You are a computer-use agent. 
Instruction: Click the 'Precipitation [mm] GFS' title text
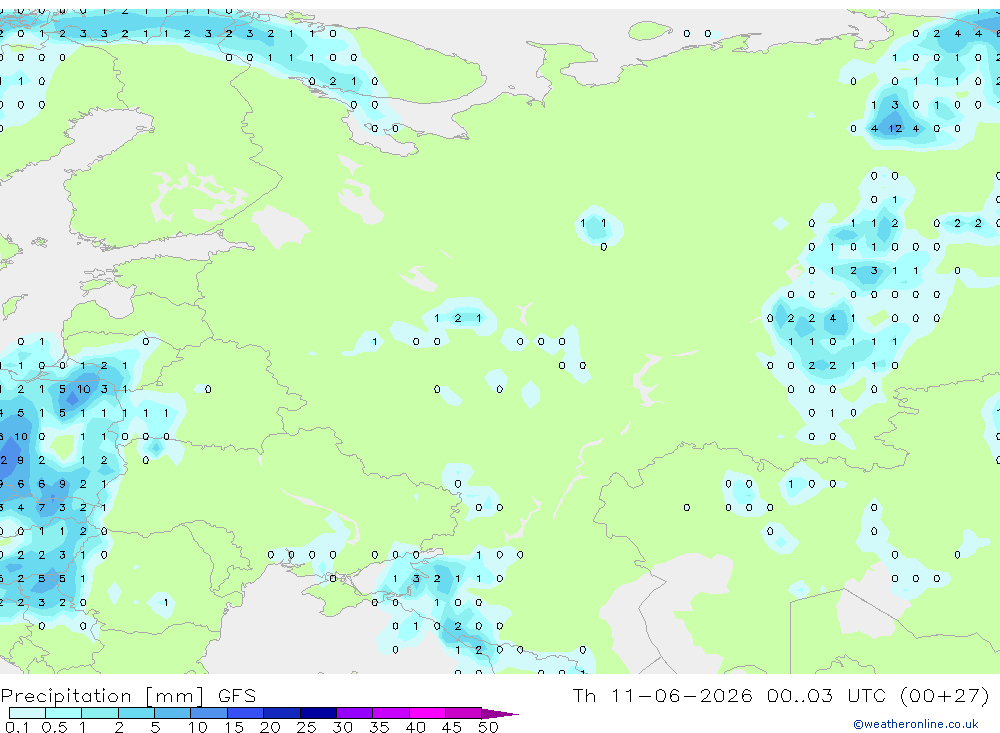(x=128, y=695)
